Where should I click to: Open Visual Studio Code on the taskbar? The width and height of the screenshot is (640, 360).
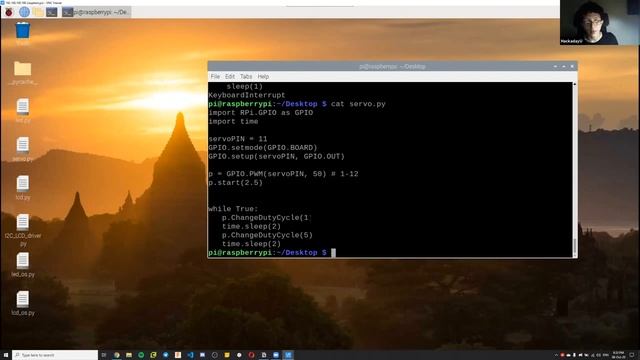(190, 355)
